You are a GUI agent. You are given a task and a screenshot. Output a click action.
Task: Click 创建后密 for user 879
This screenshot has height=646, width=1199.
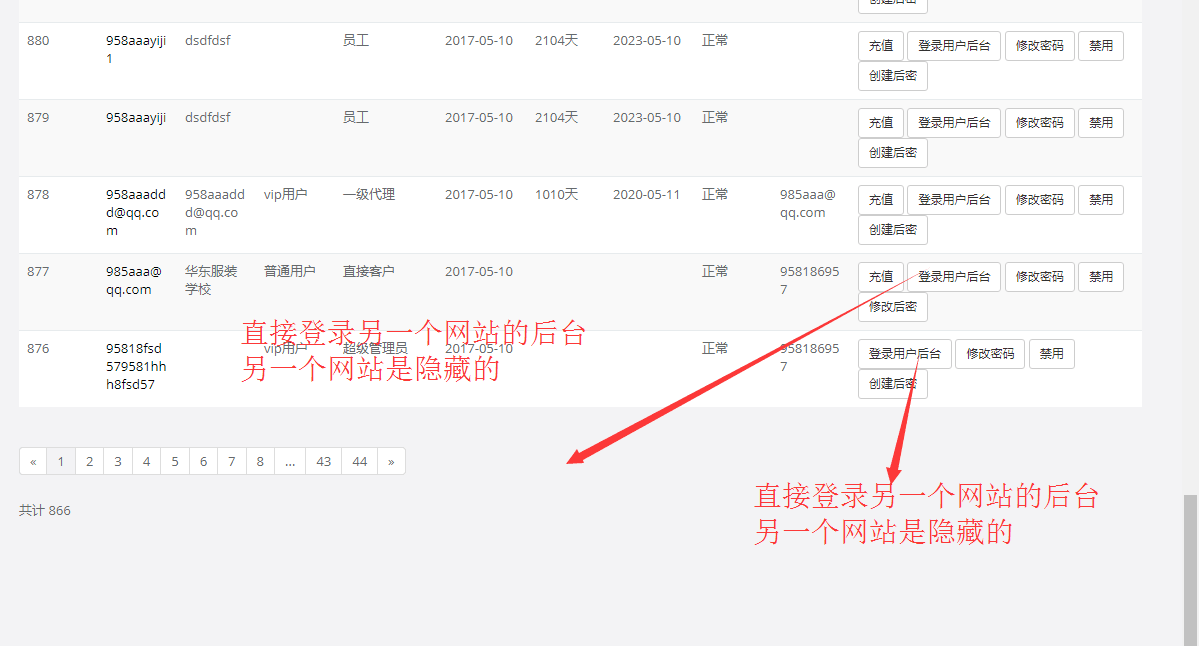(892, 153)
